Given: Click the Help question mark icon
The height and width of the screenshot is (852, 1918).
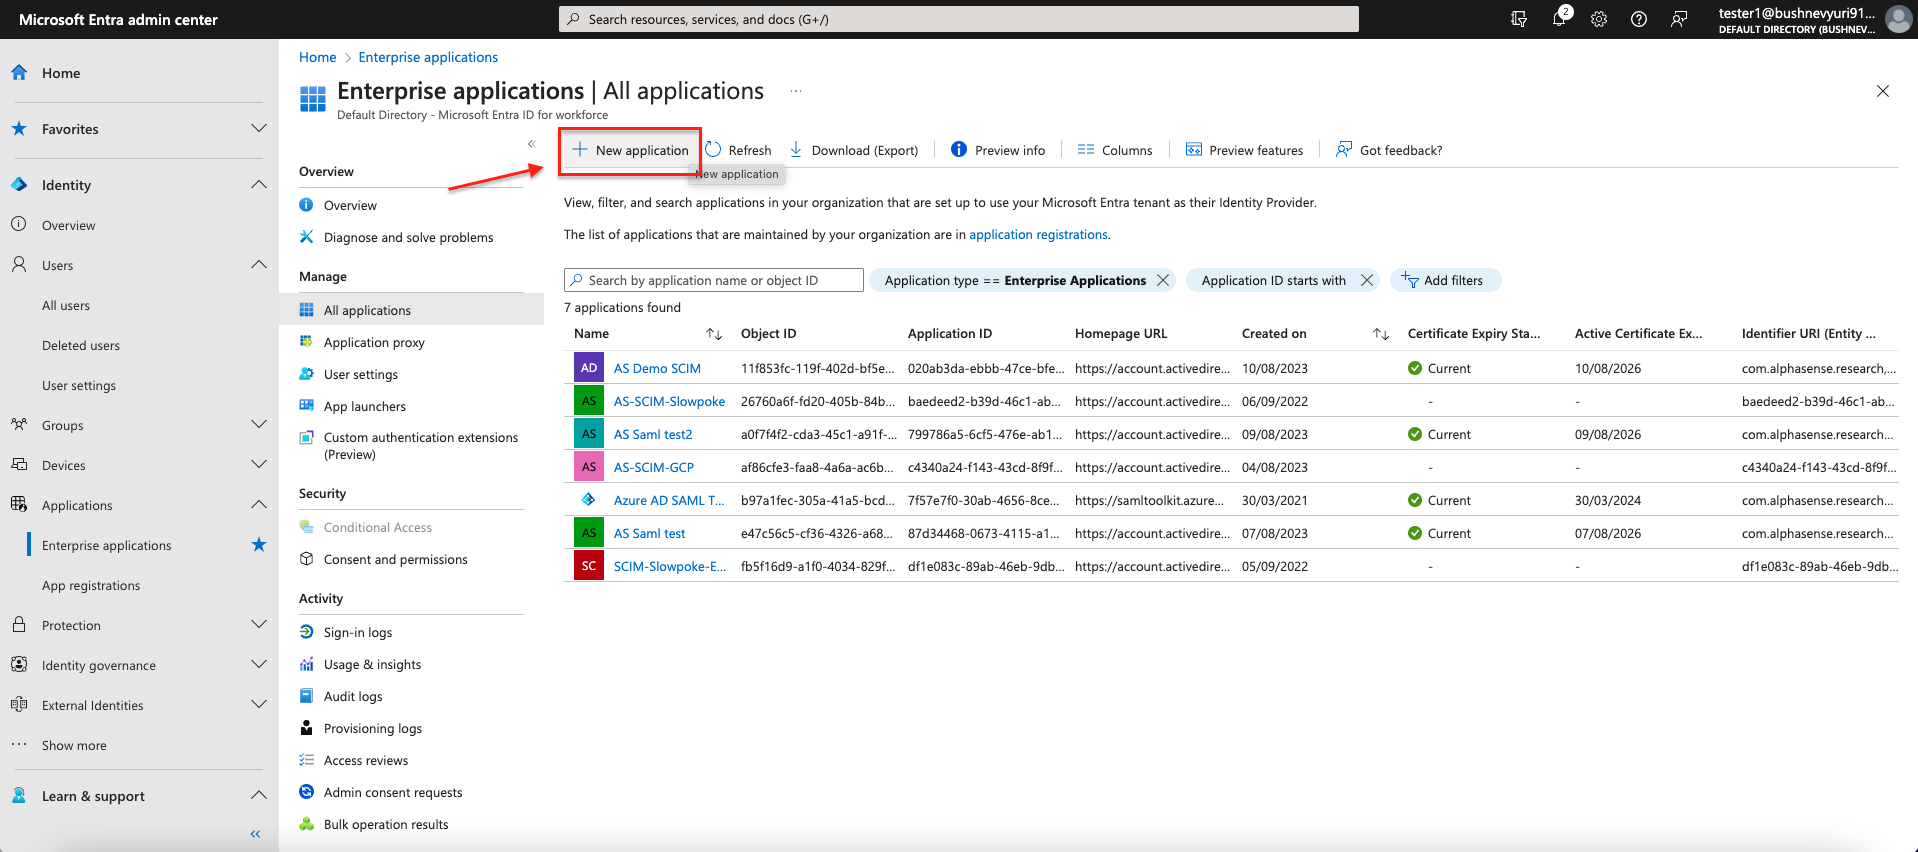Looking at the screenshot, I should 1639,19.
